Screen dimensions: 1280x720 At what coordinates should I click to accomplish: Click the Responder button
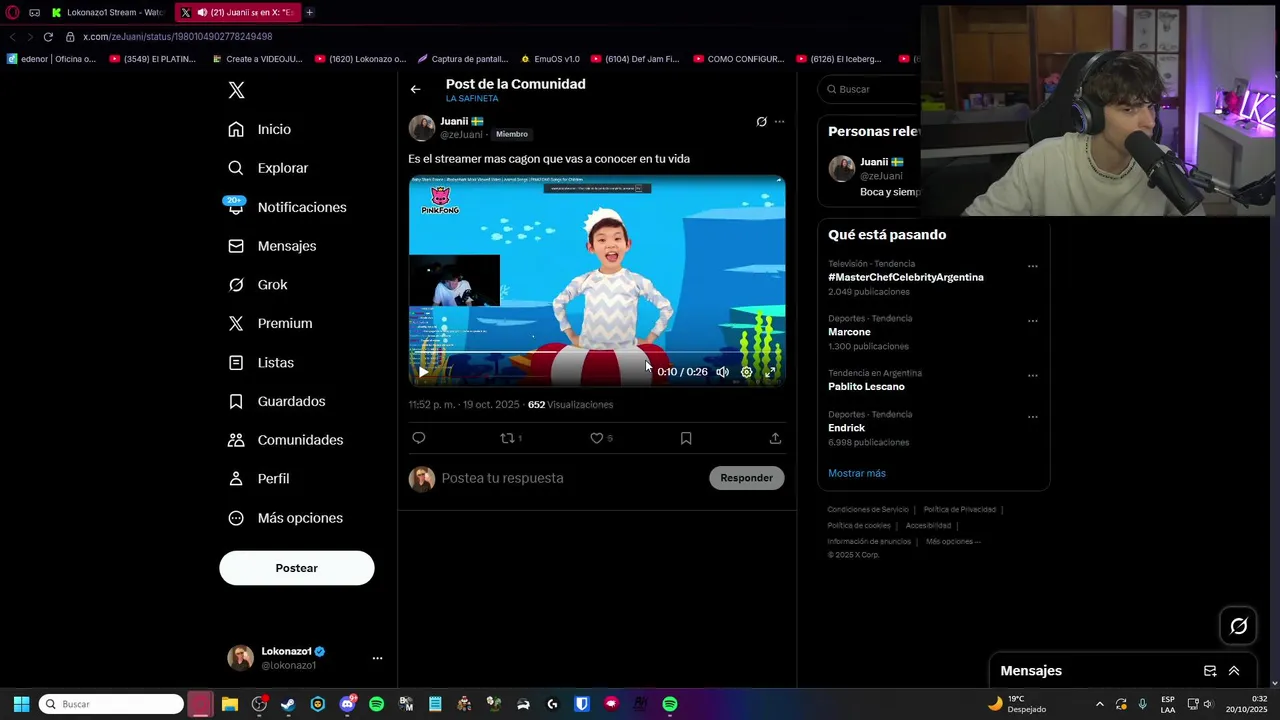[x=747, y=478]
